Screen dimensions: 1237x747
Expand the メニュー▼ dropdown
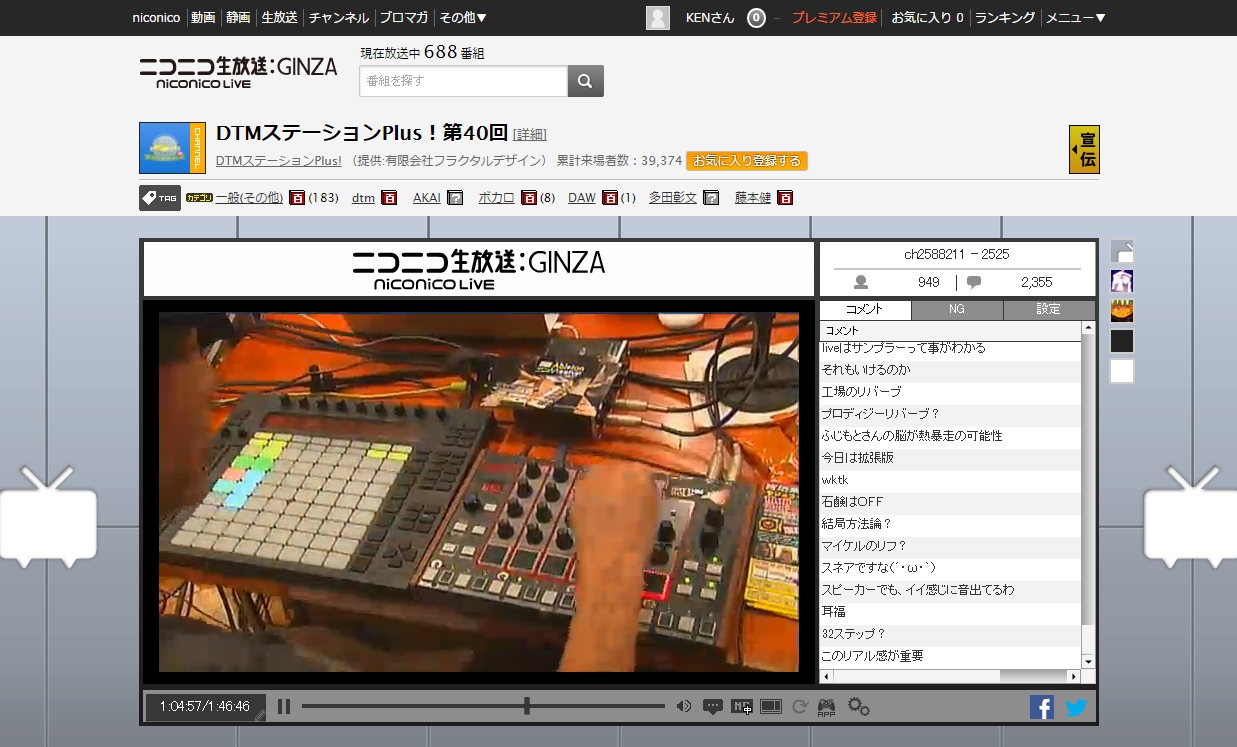click(x=1076, y=17)
